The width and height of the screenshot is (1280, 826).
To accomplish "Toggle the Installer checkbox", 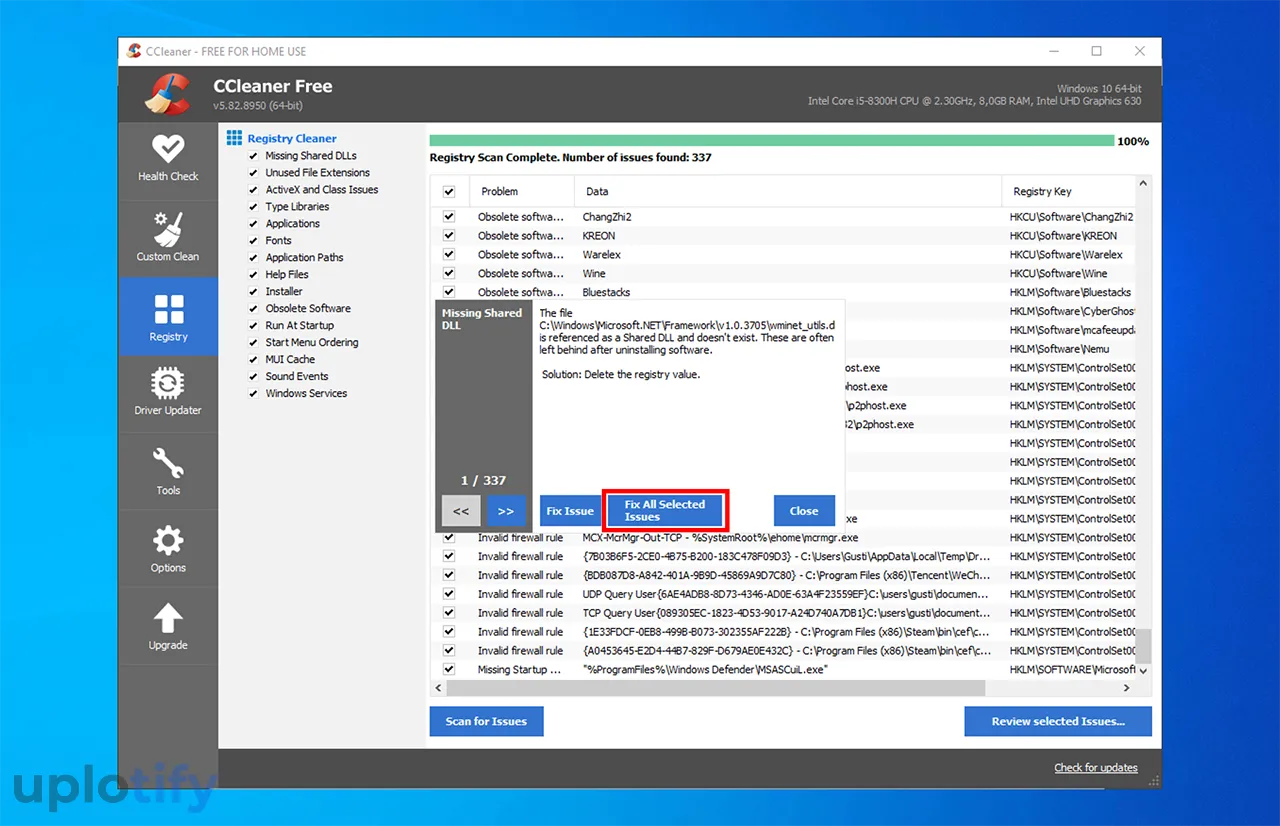I will [x=253, y=292].
